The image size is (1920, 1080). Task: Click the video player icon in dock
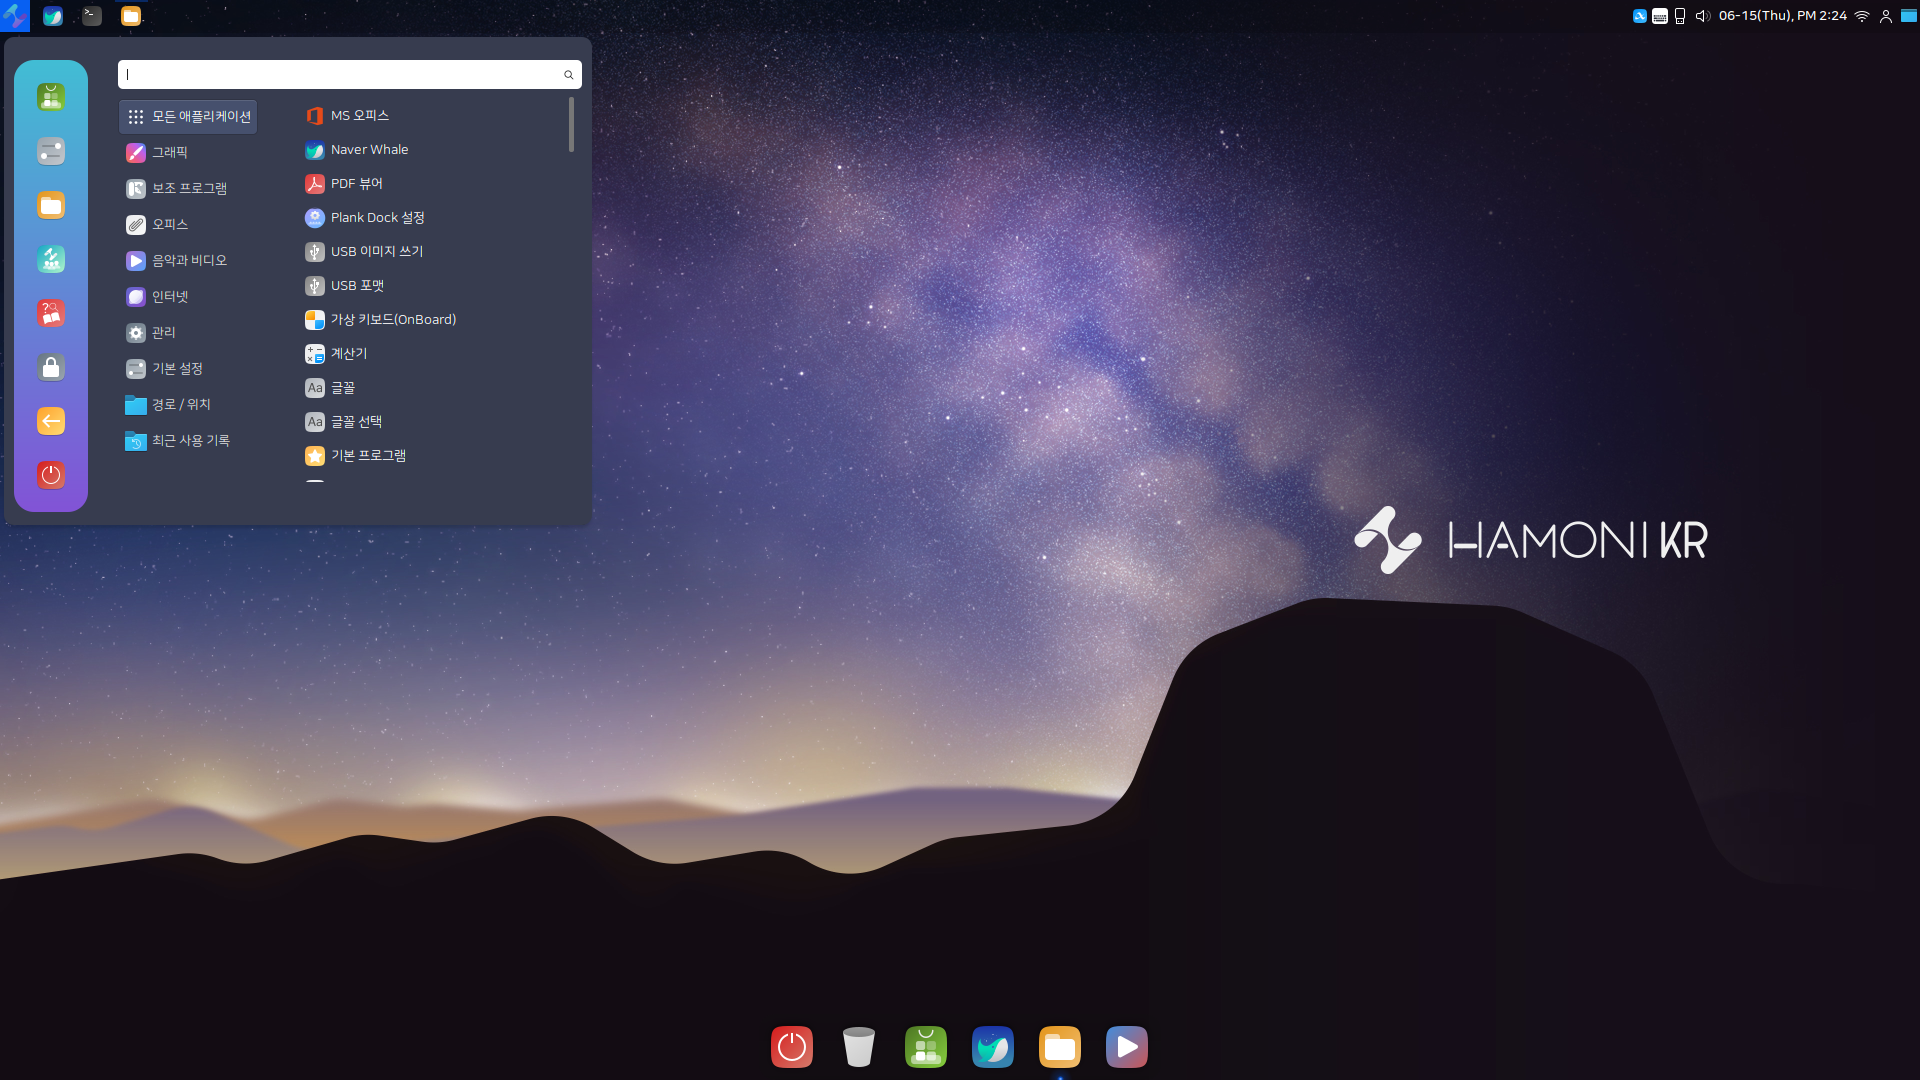[x=1126, y=1047]
